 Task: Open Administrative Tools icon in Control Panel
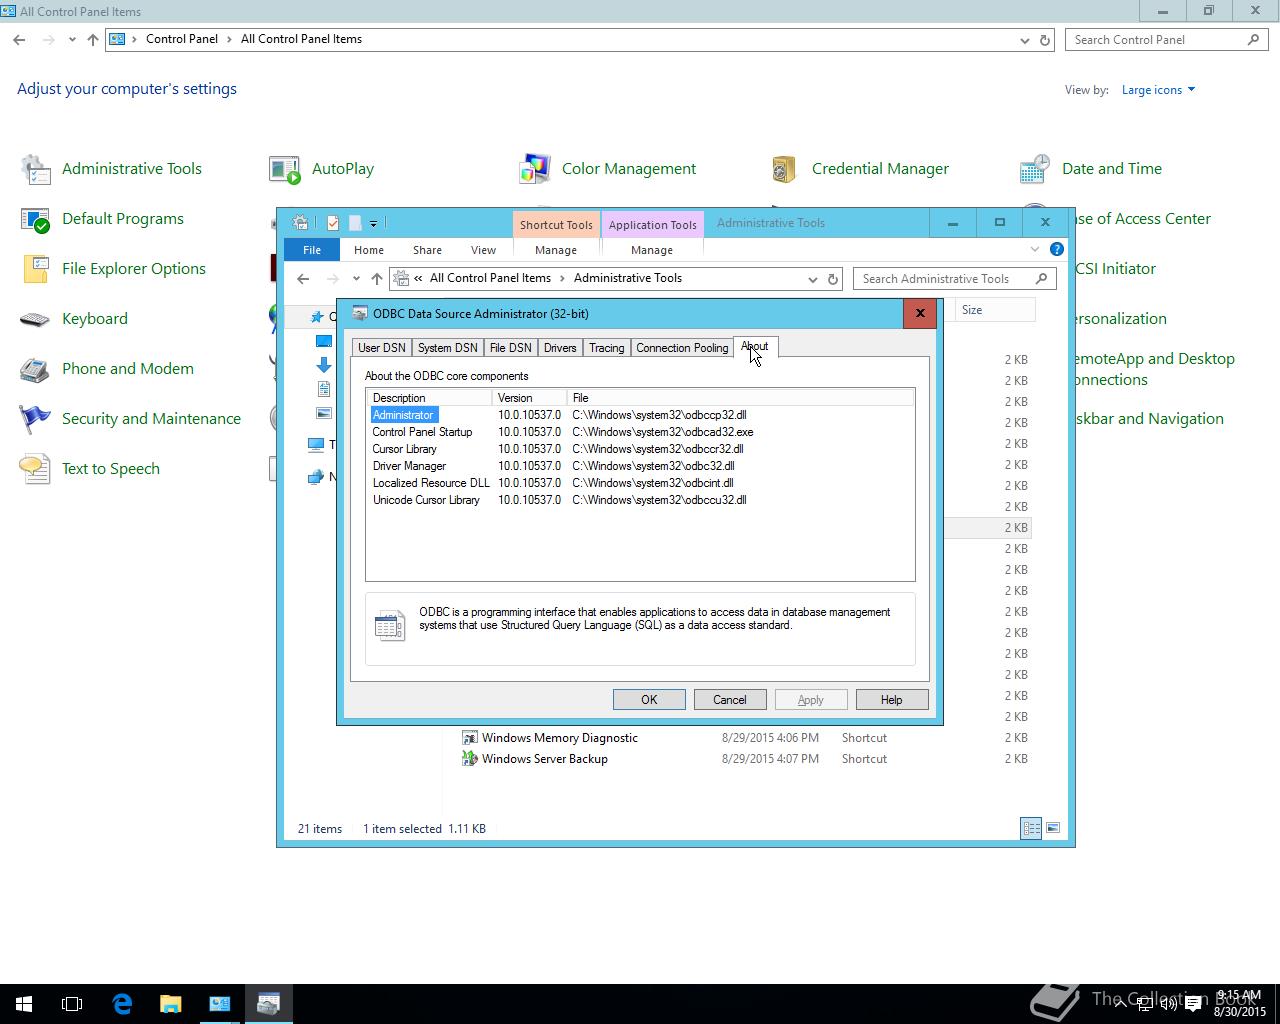click(x=36, y=169)
